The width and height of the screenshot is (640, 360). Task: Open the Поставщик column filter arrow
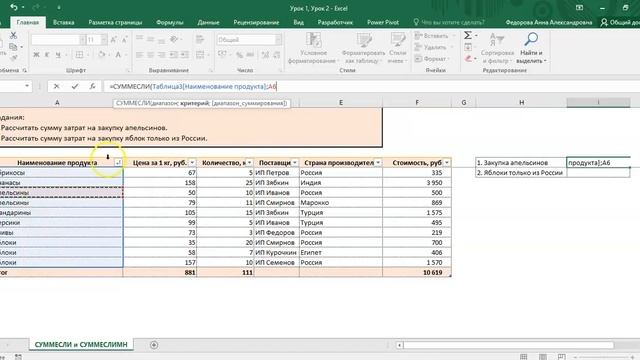[295, 162]
